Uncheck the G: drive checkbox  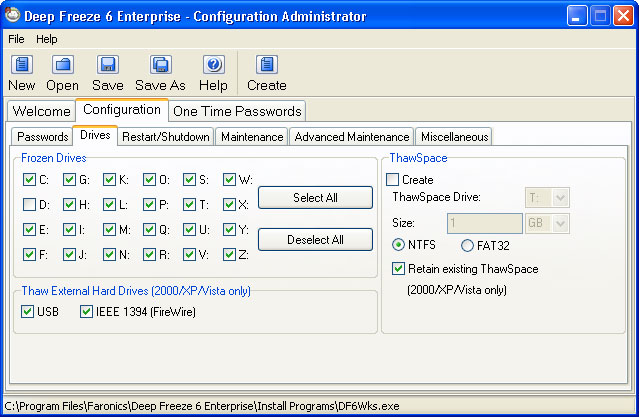(x=69, y=179)
